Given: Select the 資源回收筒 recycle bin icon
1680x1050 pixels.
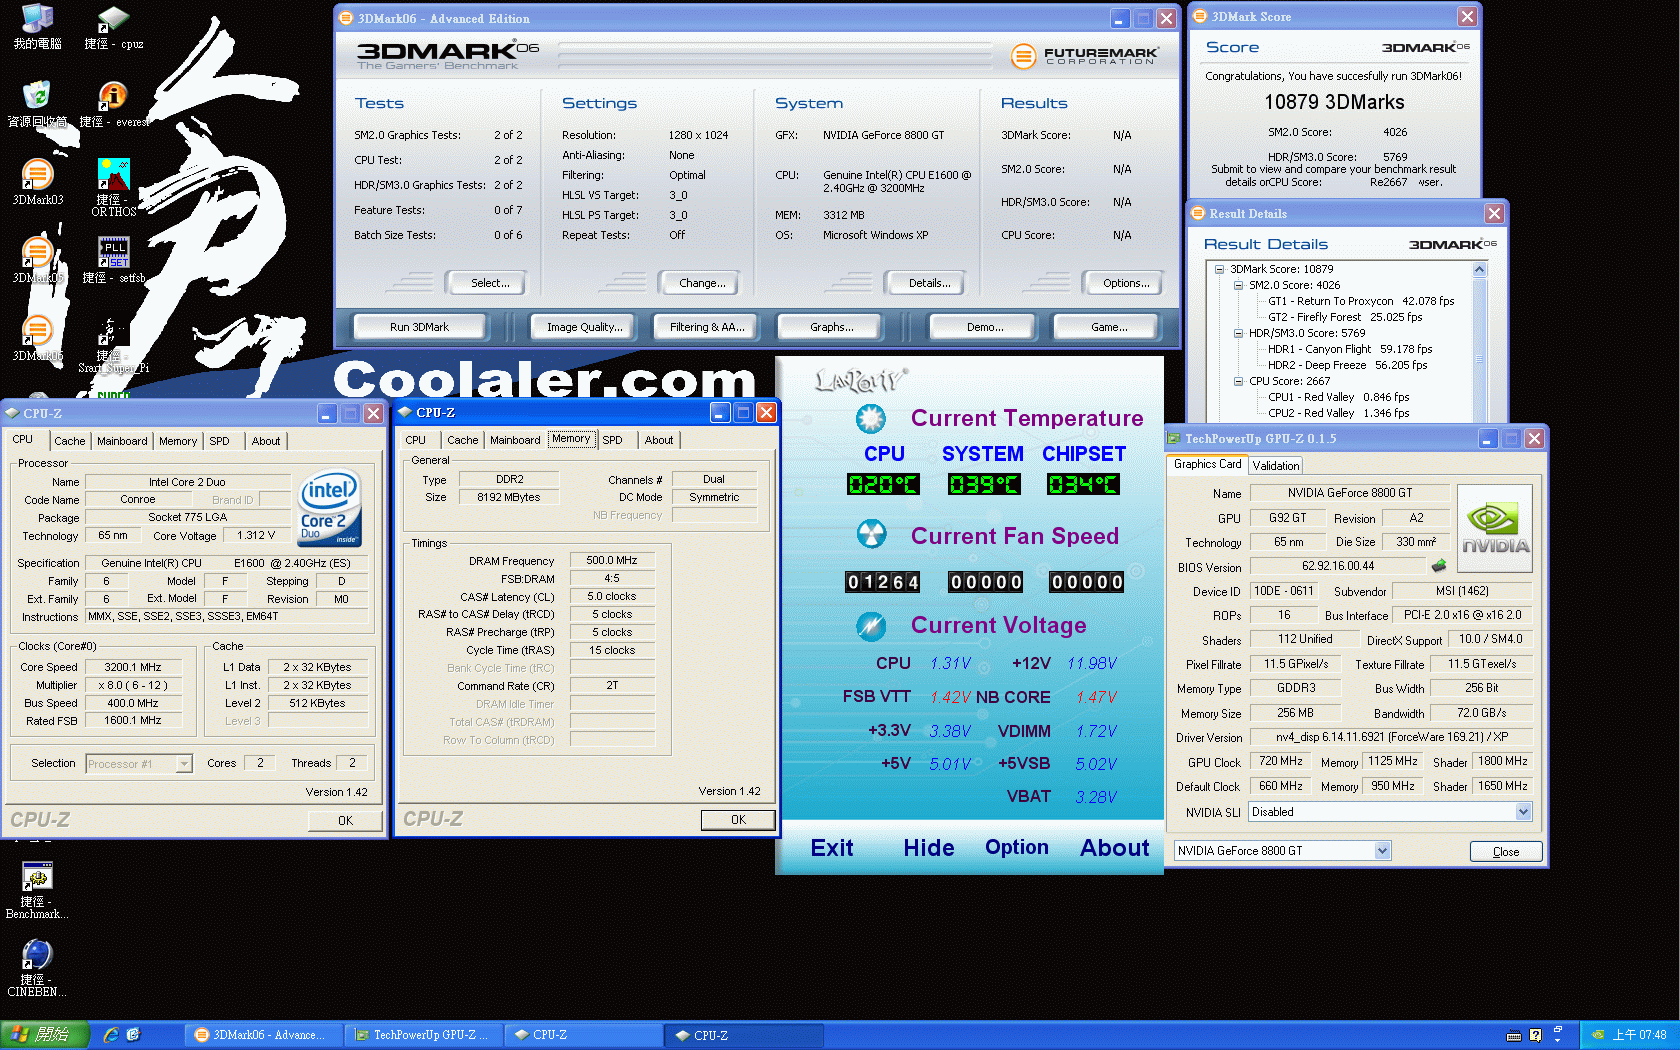Looking at the screenshot, I should click(x=37, y=104).
